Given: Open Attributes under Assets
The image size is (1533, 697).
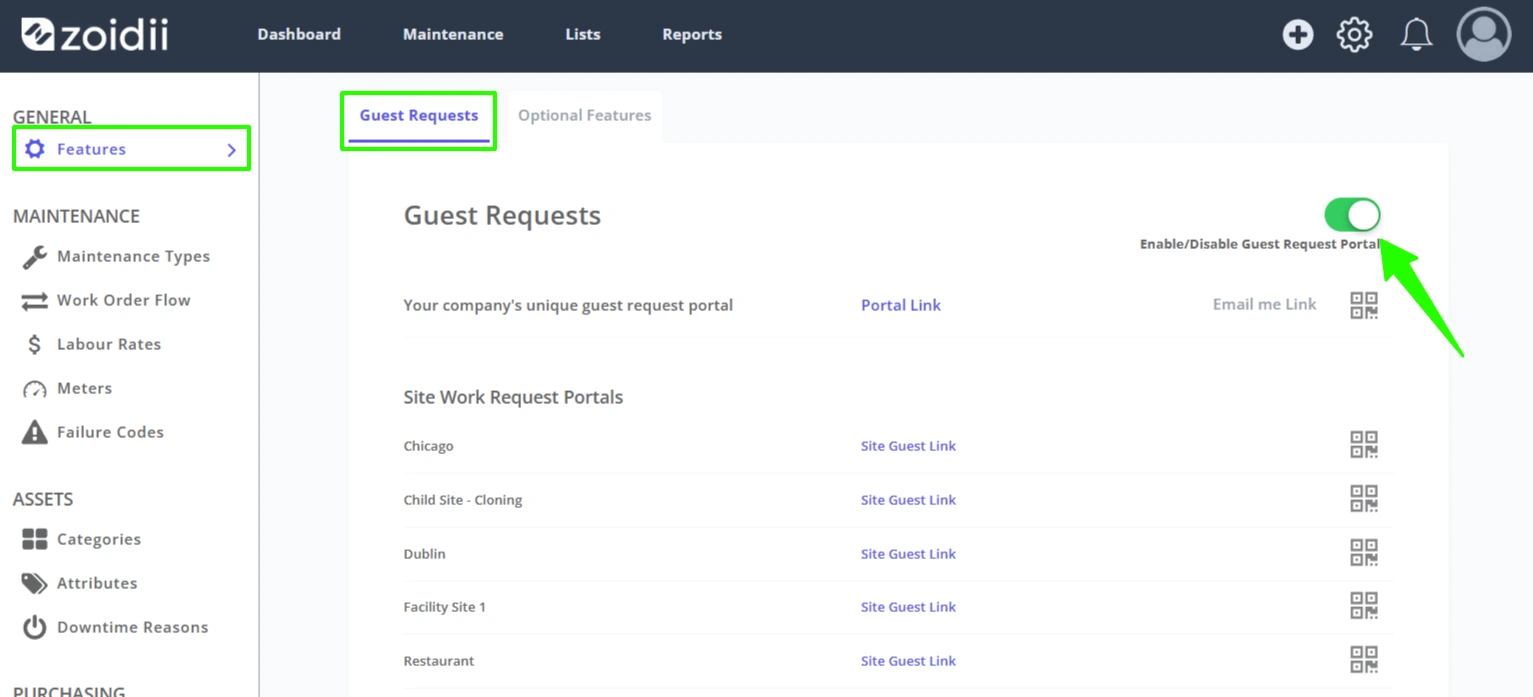Looking at the screenshot, I should (x=97, y=584).
